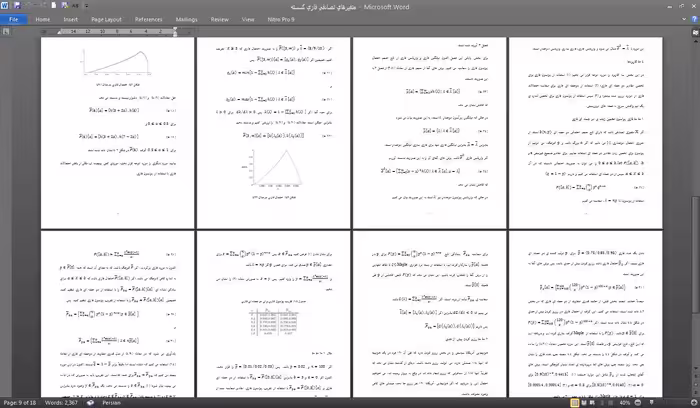Toggle ruler with View Ruler icon
The height and width of the screenshot is (408, 700).
[x=695, y=33]
